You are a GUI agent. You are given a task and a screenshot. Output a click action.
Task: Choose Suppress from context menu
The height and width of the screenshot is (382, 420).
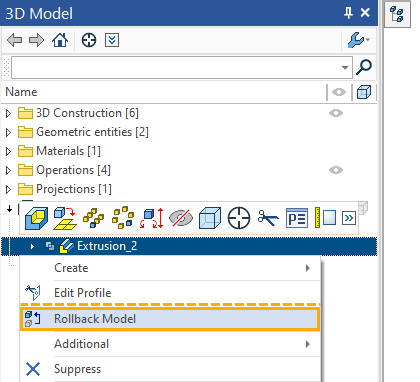click(170, 369)
